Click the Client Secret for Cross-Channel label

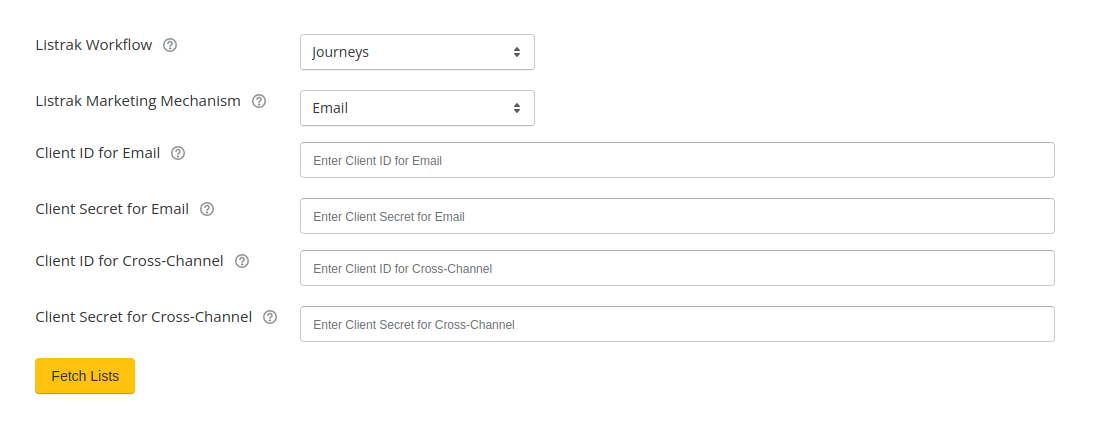tap(144, 317)
